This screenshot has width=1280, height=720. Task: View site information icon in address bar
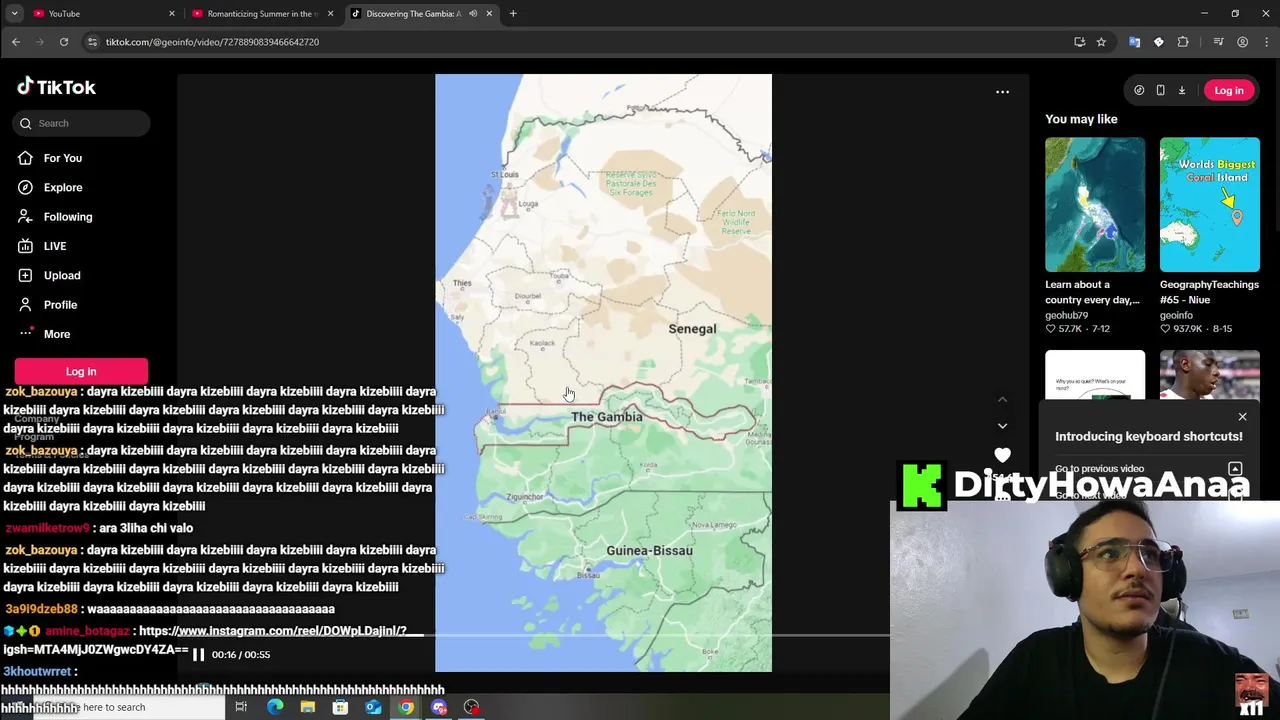click(x=92, y=42)
